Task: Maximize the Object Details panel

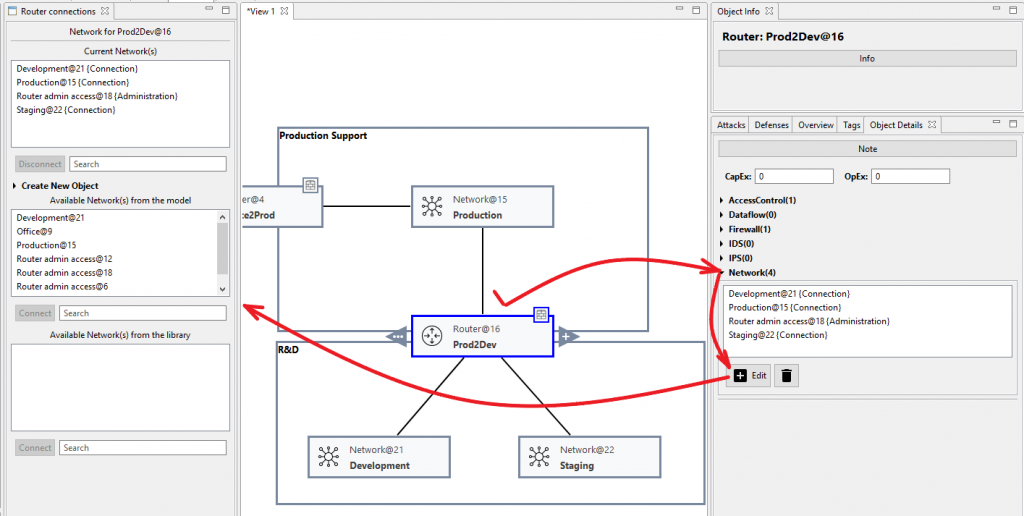Action: (1013, 123)
